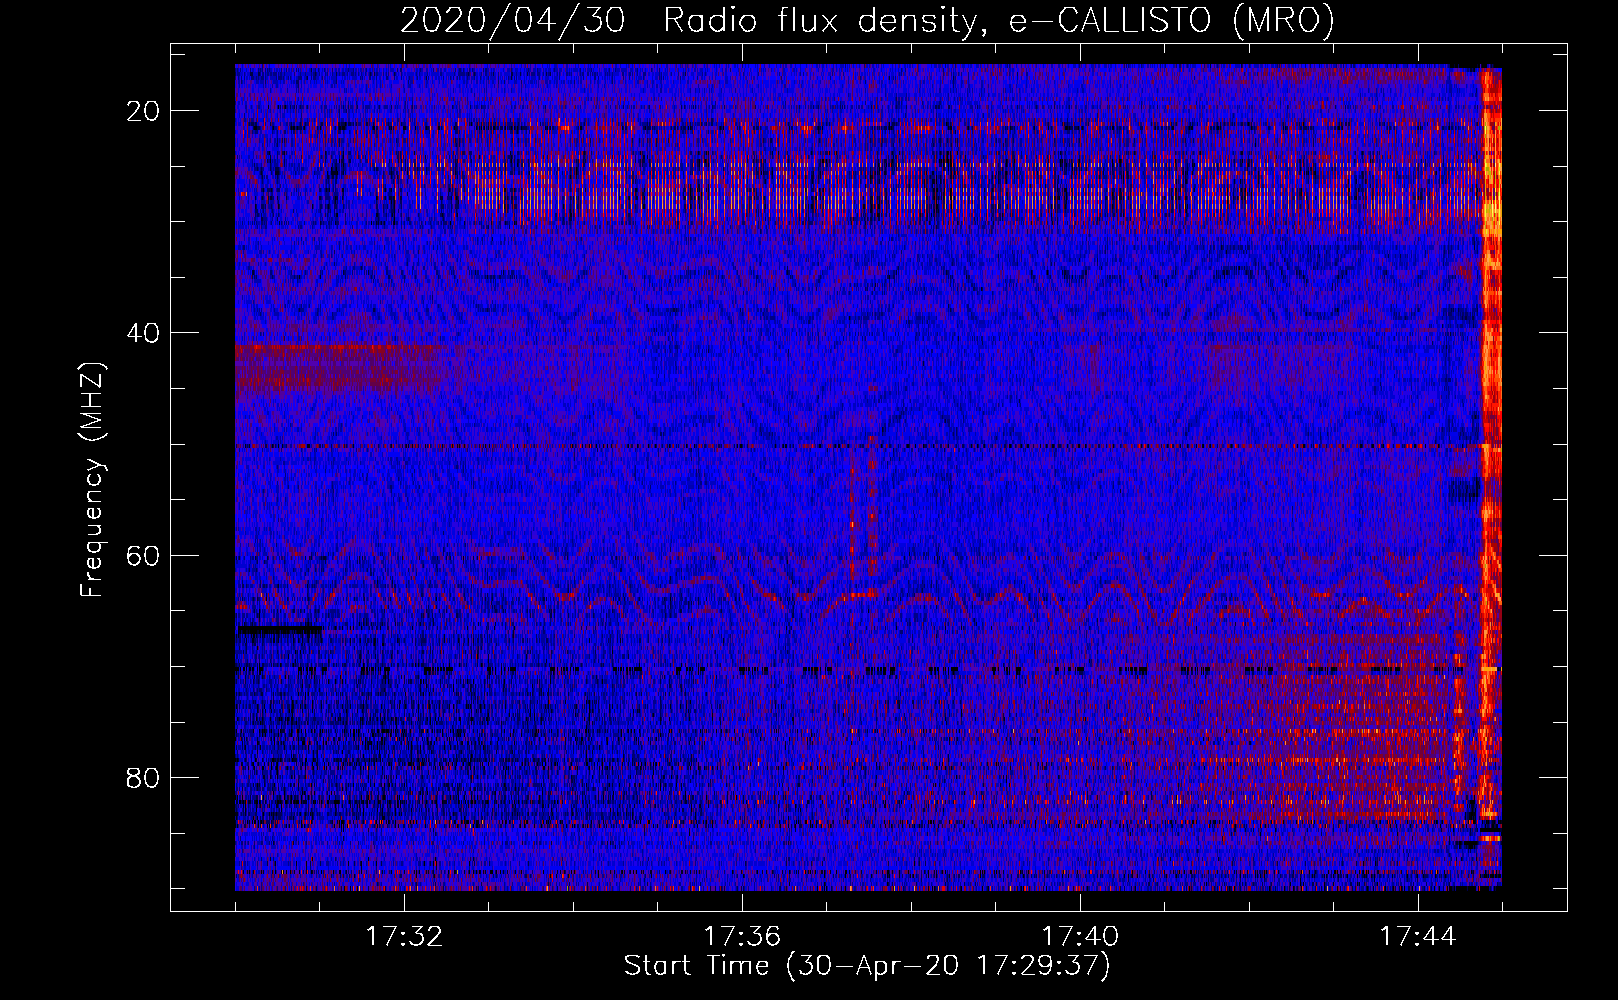Screen dimensions: 1618x1000
Task: Click the time tick label "17:32"
Action: point(404,937)
